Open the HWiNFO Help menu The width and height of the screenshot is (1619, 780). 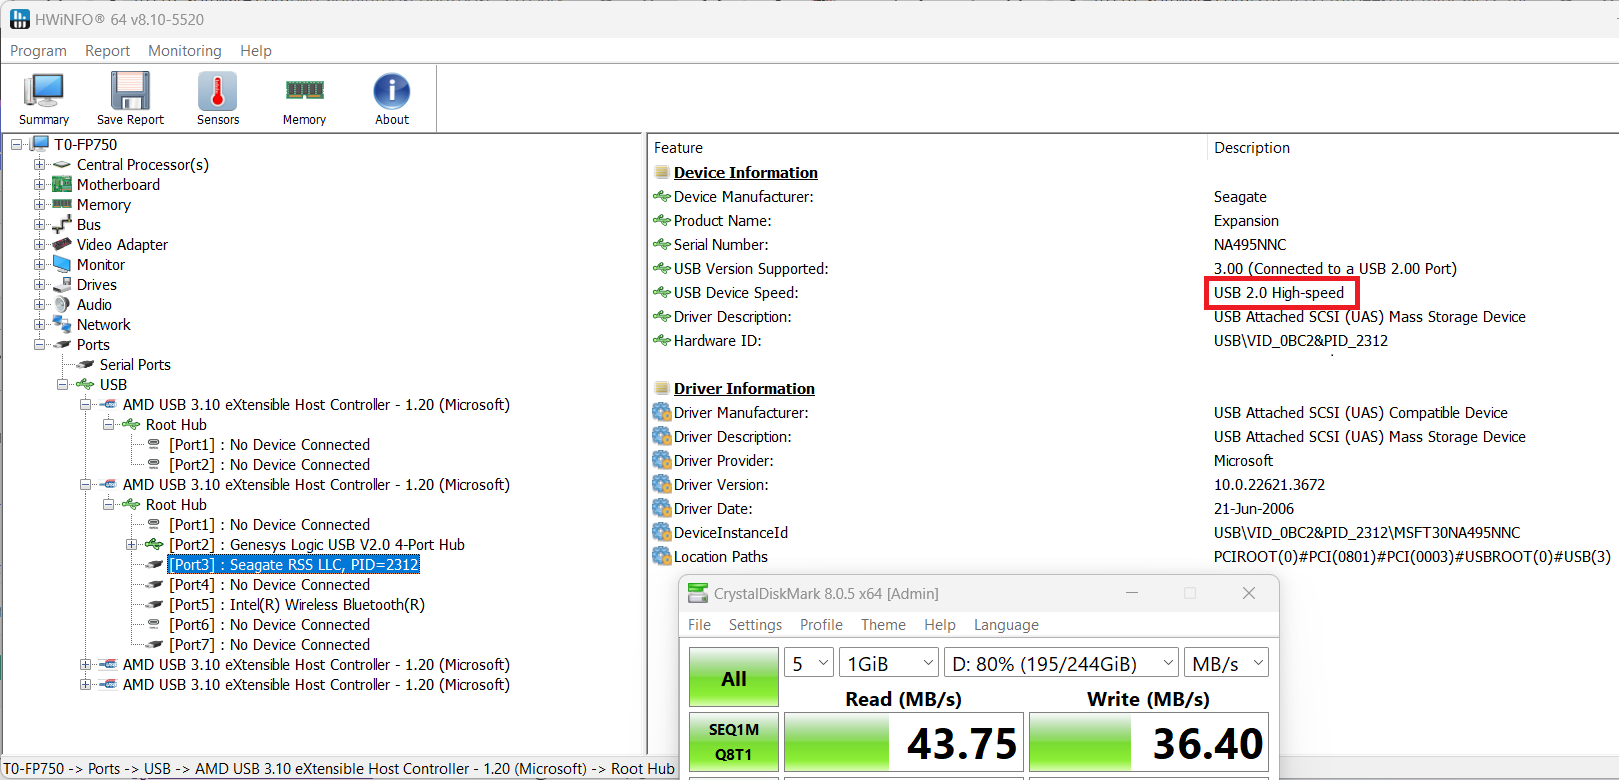pyautogui.click(x=256, y=51)
